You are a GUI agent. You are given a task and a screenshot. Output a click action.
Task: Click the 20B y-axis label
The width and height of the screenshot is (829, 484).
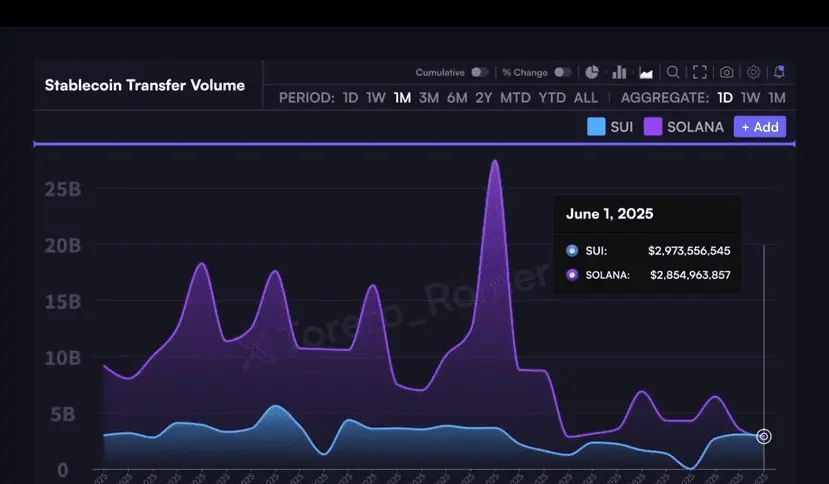point(63,245)
